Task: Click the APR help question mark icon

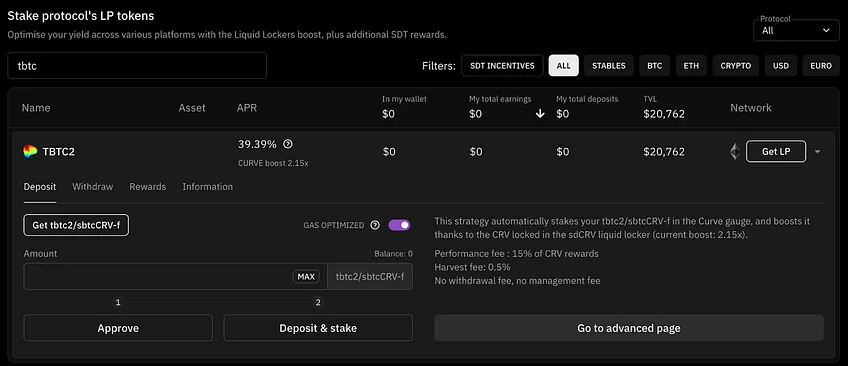Action: coord(288,144)
